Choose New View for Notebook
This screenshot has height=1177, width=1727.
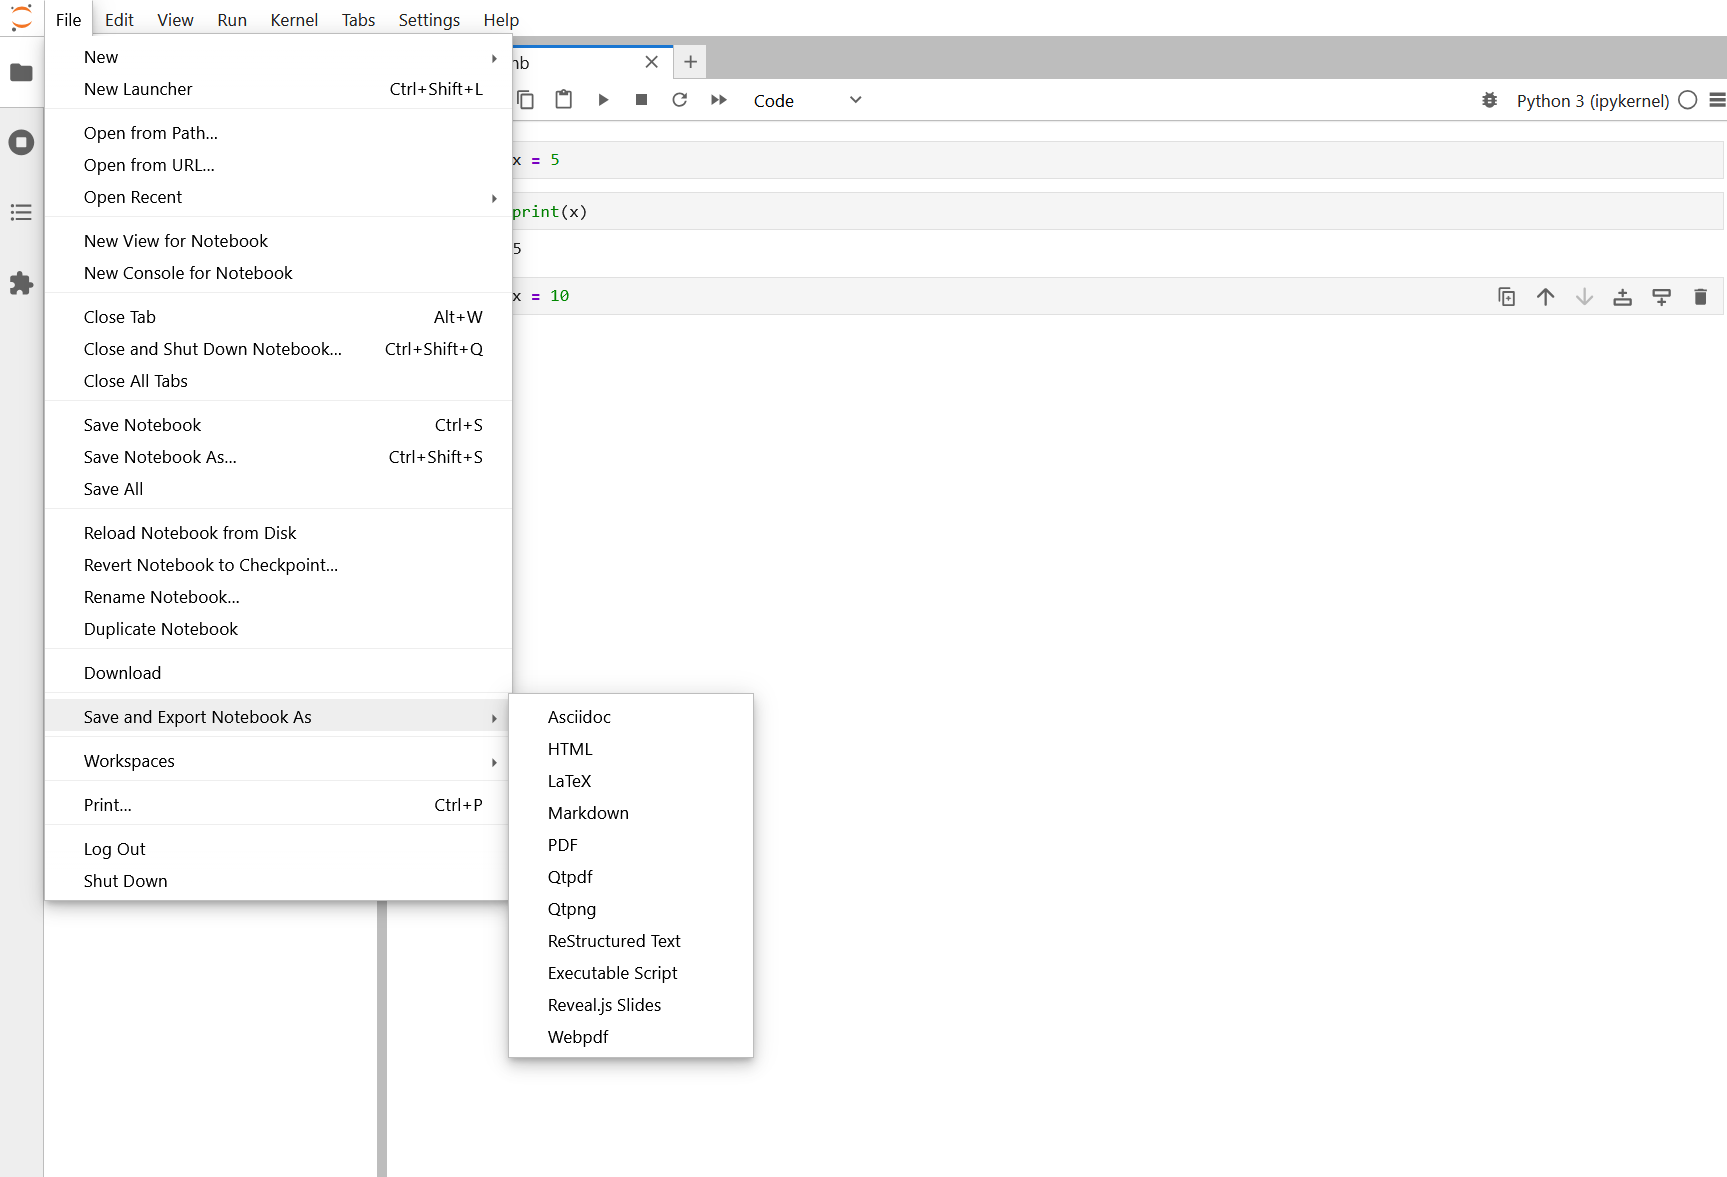tap(278, 241)
